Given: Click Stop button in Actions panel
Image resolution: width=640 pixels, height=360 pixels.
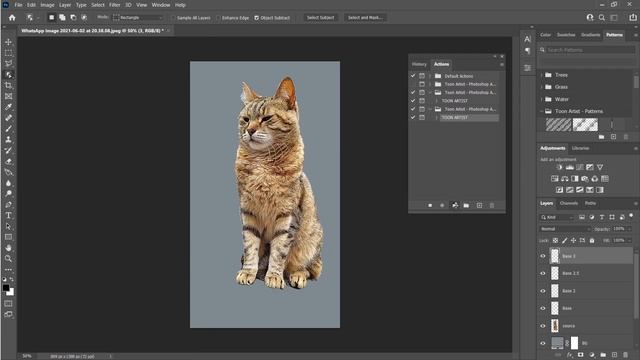Looking at the screenshot, I should [x=430, y=205].
